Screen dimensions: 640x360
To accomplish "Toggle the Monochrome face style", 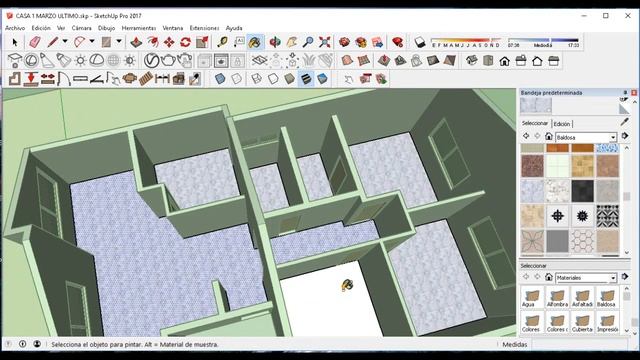I will 322,79.
